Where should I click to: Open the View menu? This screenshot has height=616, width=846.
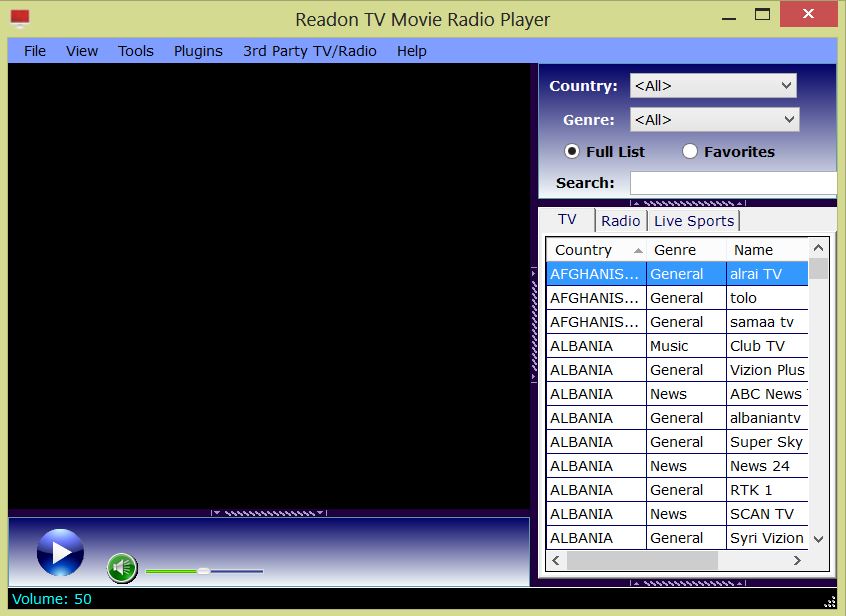pos(82,51)
